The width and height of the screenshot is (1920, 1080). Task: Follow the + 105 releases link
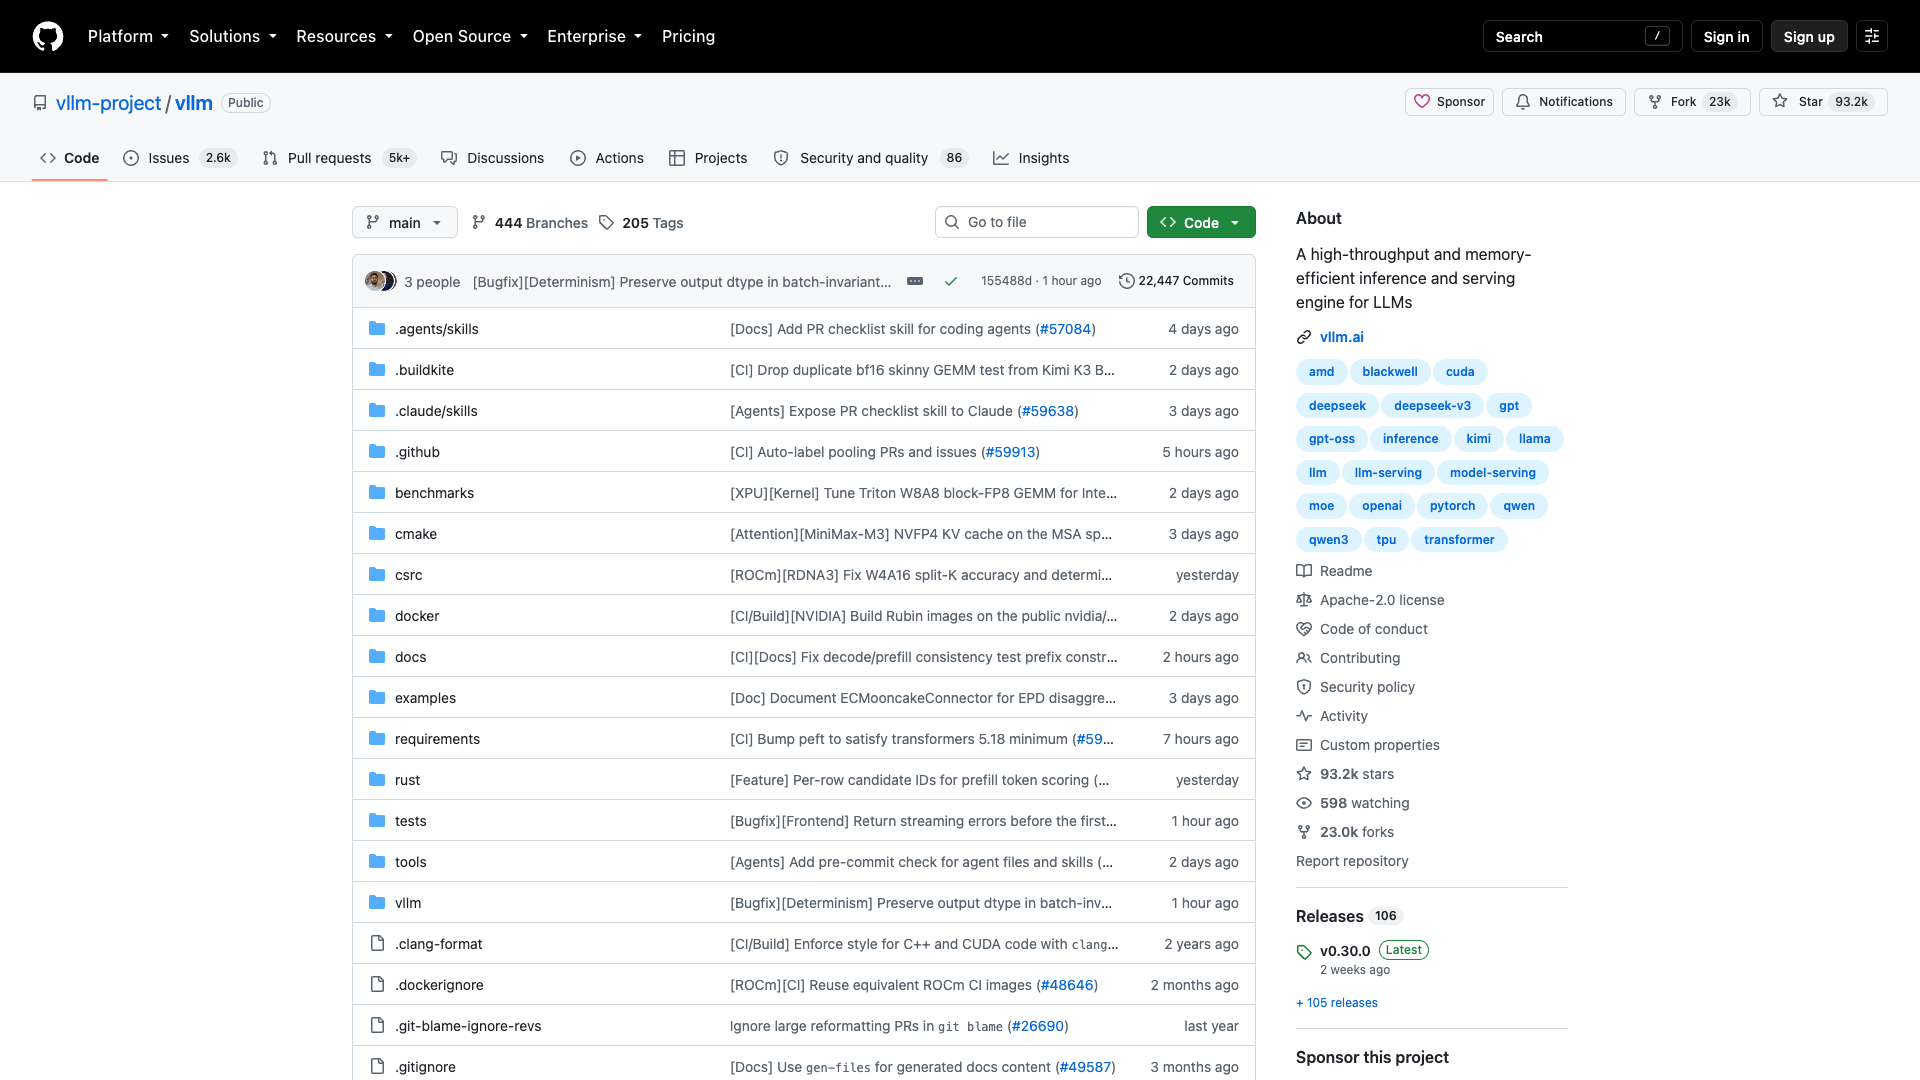tap(1337, 1003)
